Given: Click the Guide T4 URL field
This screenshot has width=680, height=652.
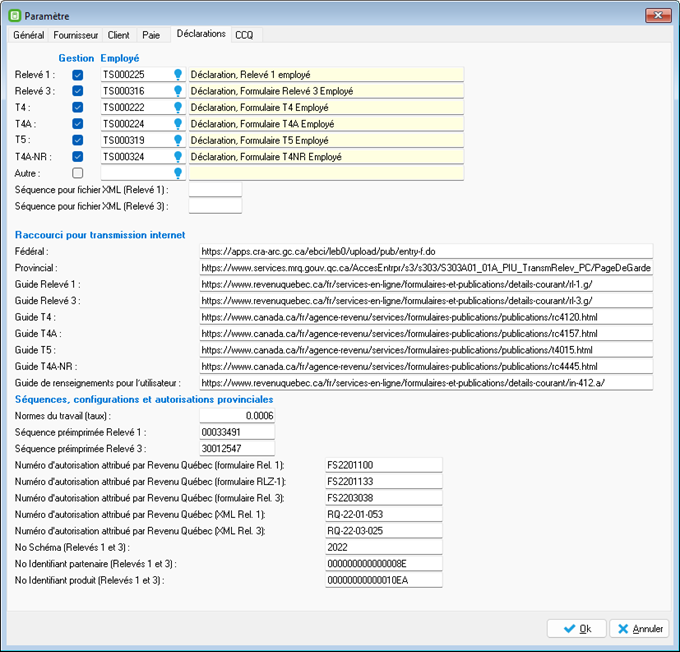Looking at the screenshot, I should click(x=426, y=318).
